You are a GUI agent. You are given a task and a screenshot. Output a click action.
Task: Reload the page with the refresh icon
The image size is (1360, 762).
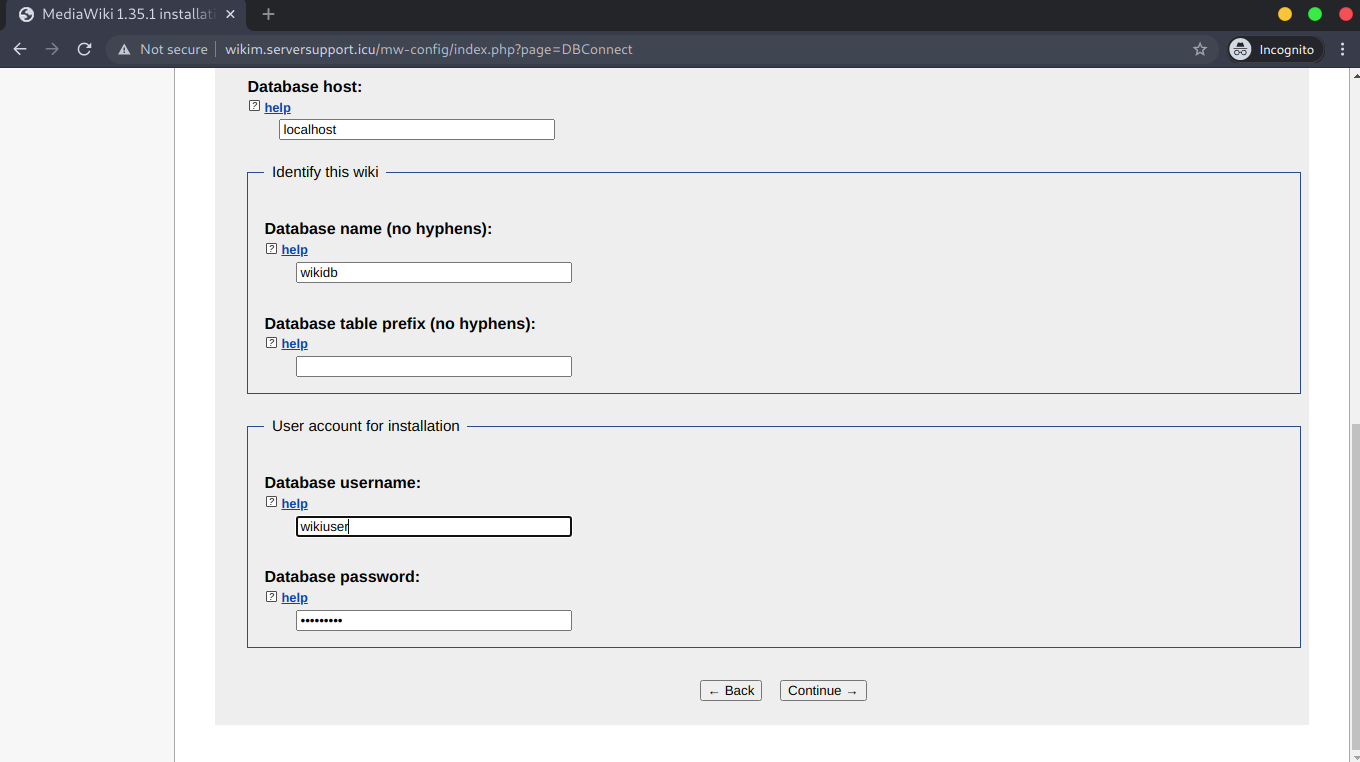pyautogui.click(x=84, y=49)
